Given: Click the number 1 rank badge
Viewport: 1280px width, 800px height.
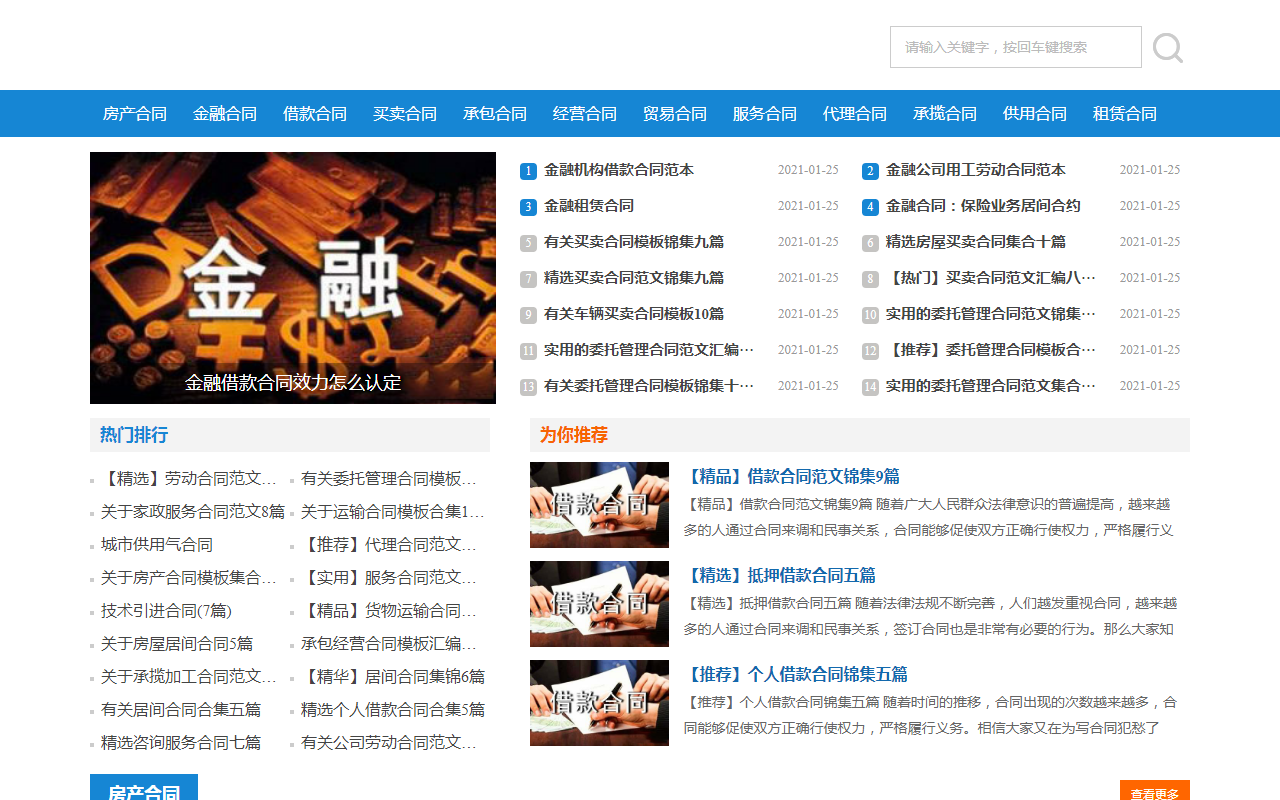Looking at the screenshot, I should (529, 171).
